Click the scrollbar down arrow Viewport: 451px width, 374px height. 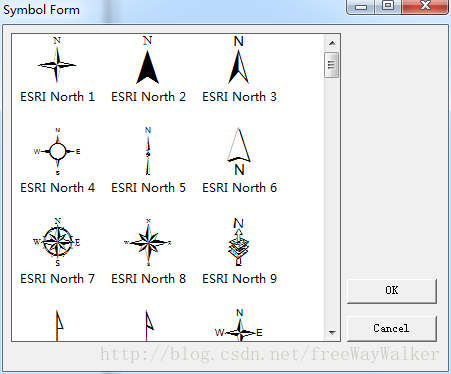pyautogui.click(x=332, y=332)
